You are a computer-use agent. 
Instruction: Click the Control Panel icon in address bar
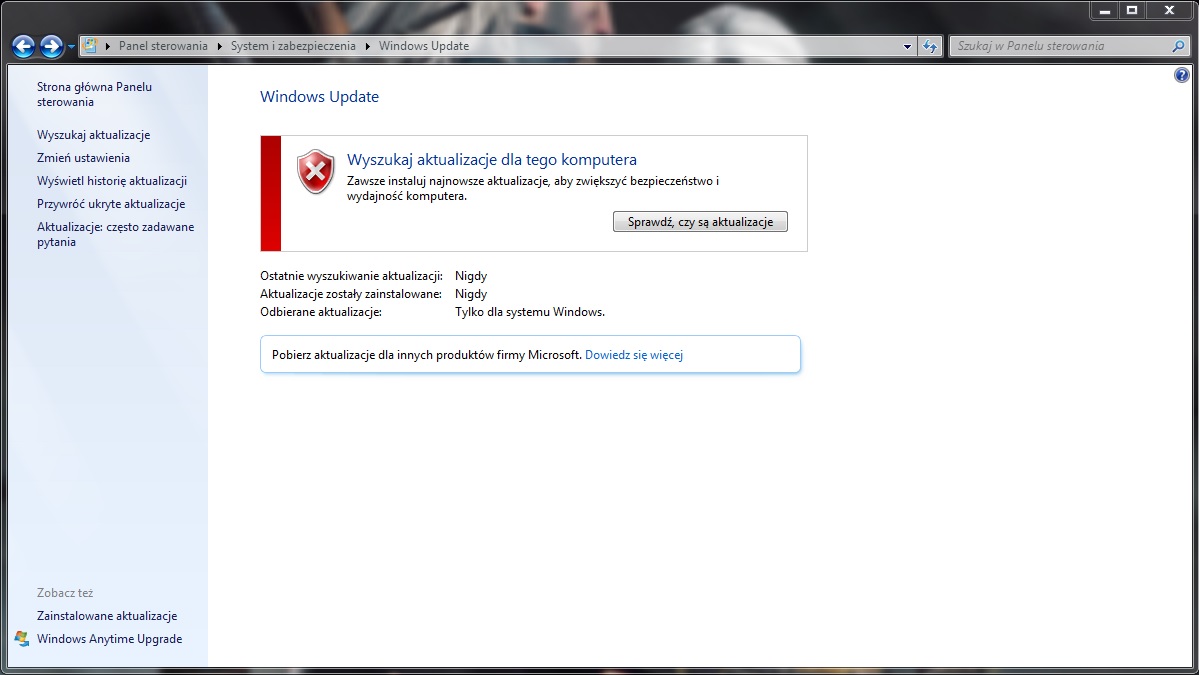[x=89, y=46]
